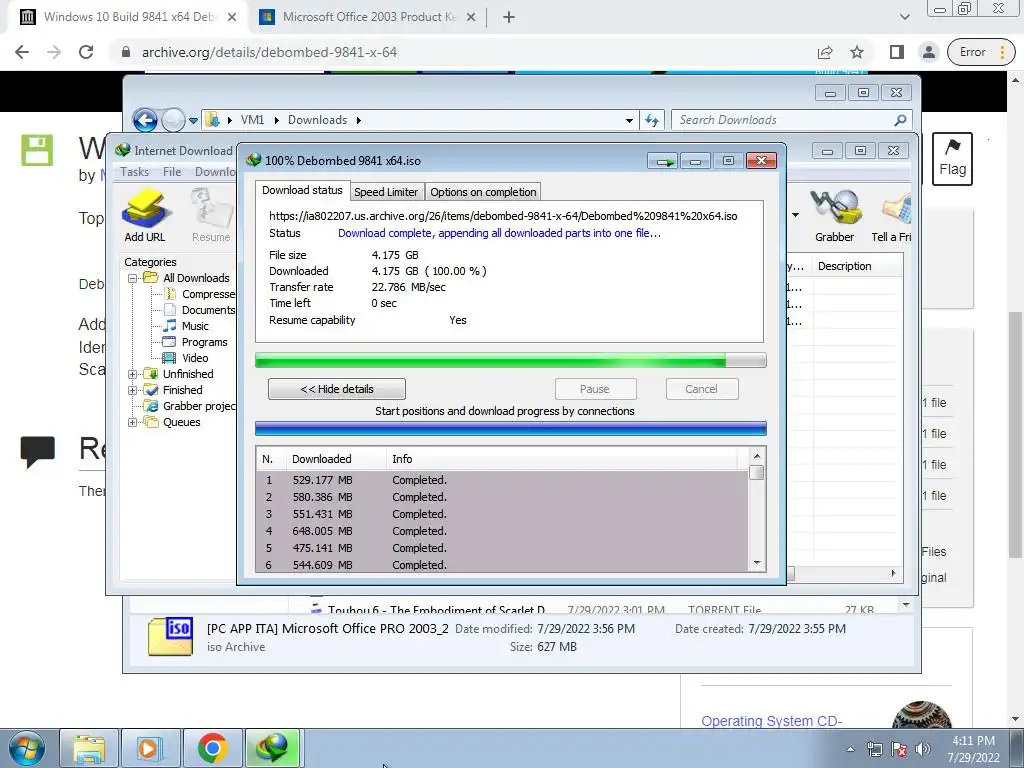This screenshot has height=768, width=1024.
Task: Click the Chrome address bar URL
Action: coord(269,52)
